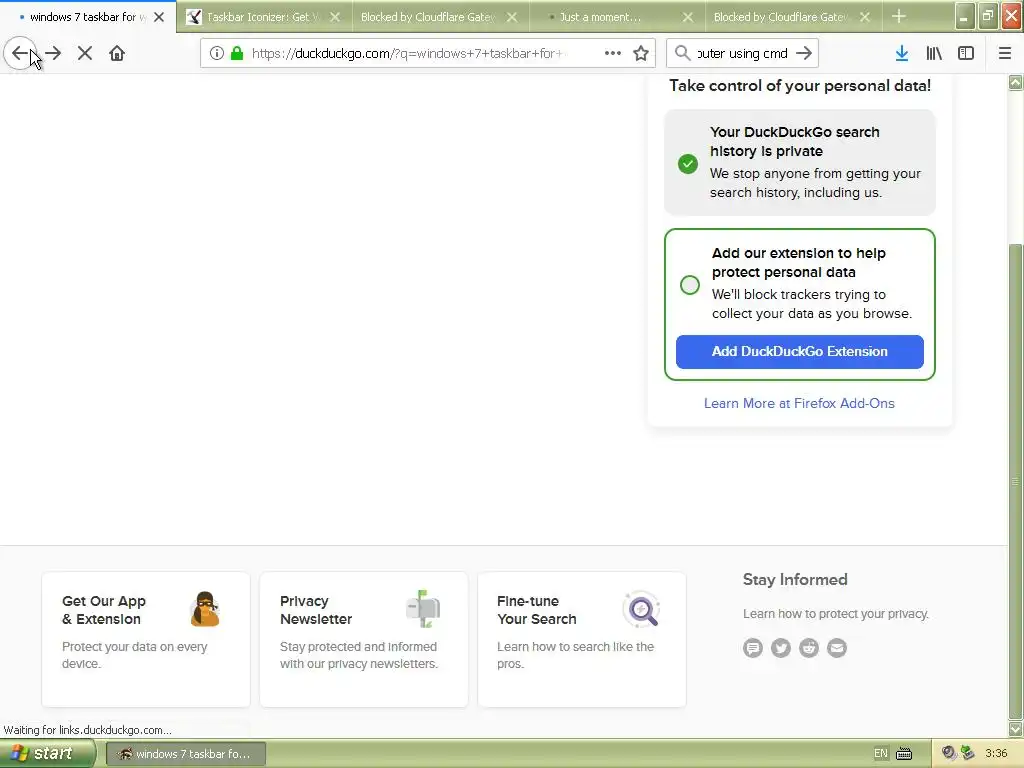Select Firefox window in taskbar
This screenshot has width=1024, height=768.
tap(185, 754)
